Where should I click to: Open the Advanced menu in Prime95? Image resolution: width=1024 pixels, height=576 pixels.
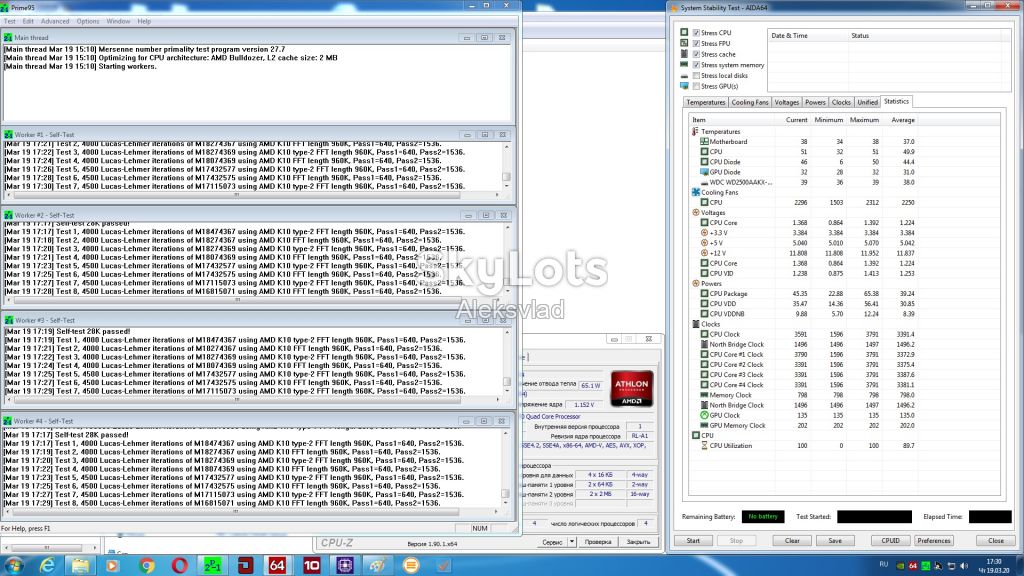click(x=55, y=21)
